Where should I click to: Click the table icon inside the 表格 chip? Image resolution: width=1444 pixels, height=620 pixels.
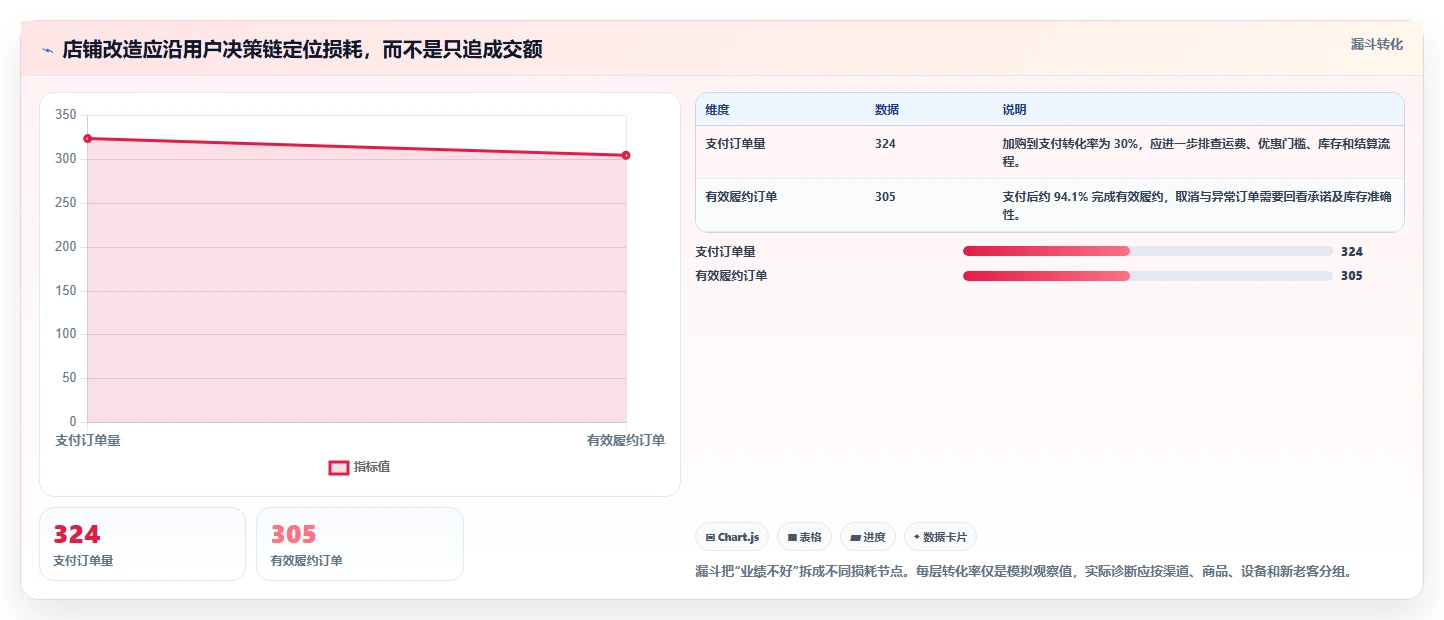click(792, 538)
